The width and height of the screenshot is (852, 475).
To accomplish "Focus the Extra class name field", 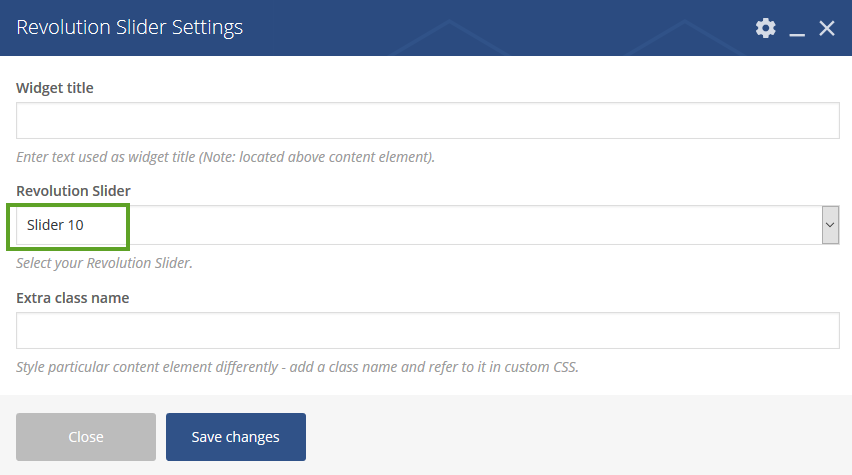I will [427, 330].
